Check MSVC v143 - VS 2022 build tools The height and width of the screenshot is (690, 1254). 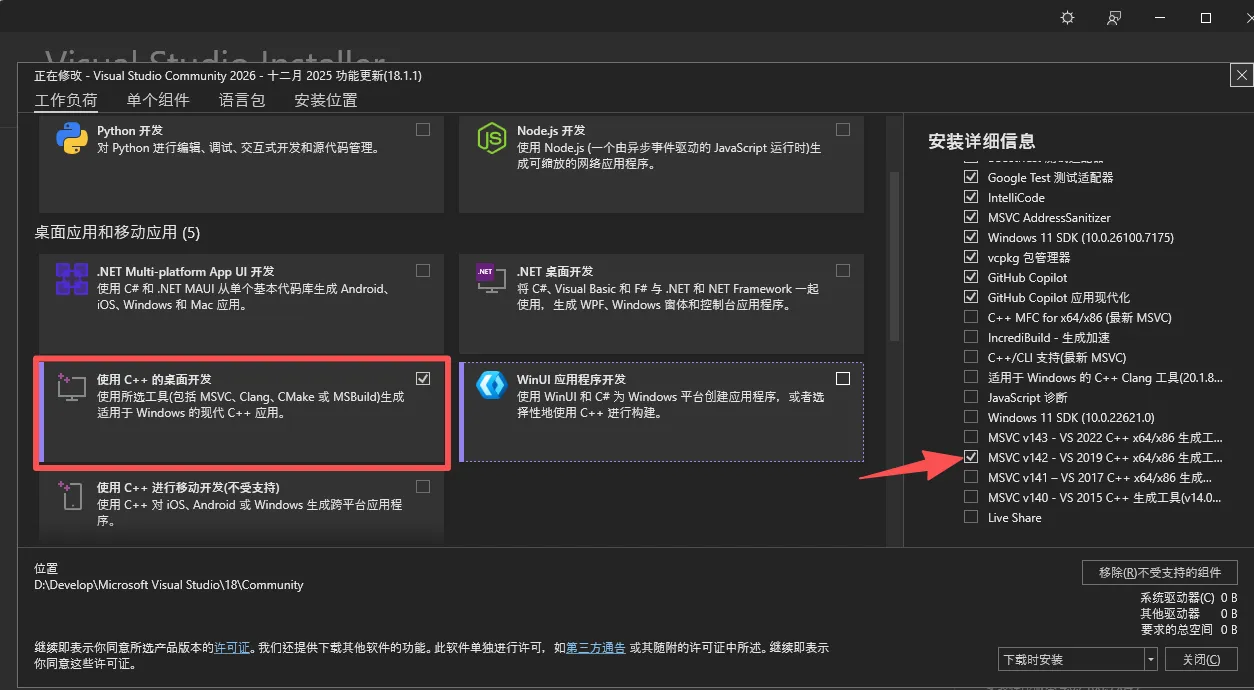(x=971, y=437)
